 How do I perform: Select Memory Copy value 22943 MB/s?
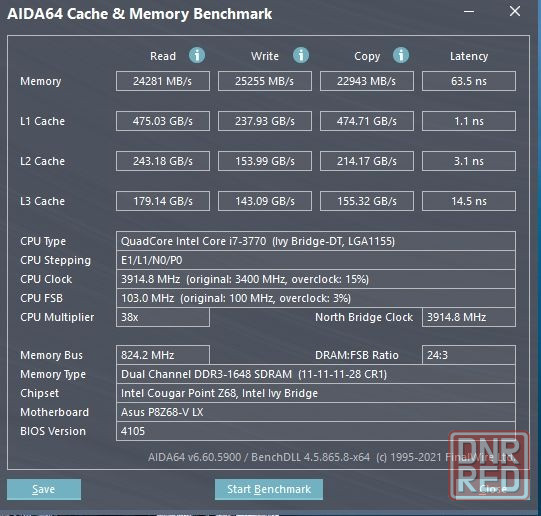click(367, 81)
